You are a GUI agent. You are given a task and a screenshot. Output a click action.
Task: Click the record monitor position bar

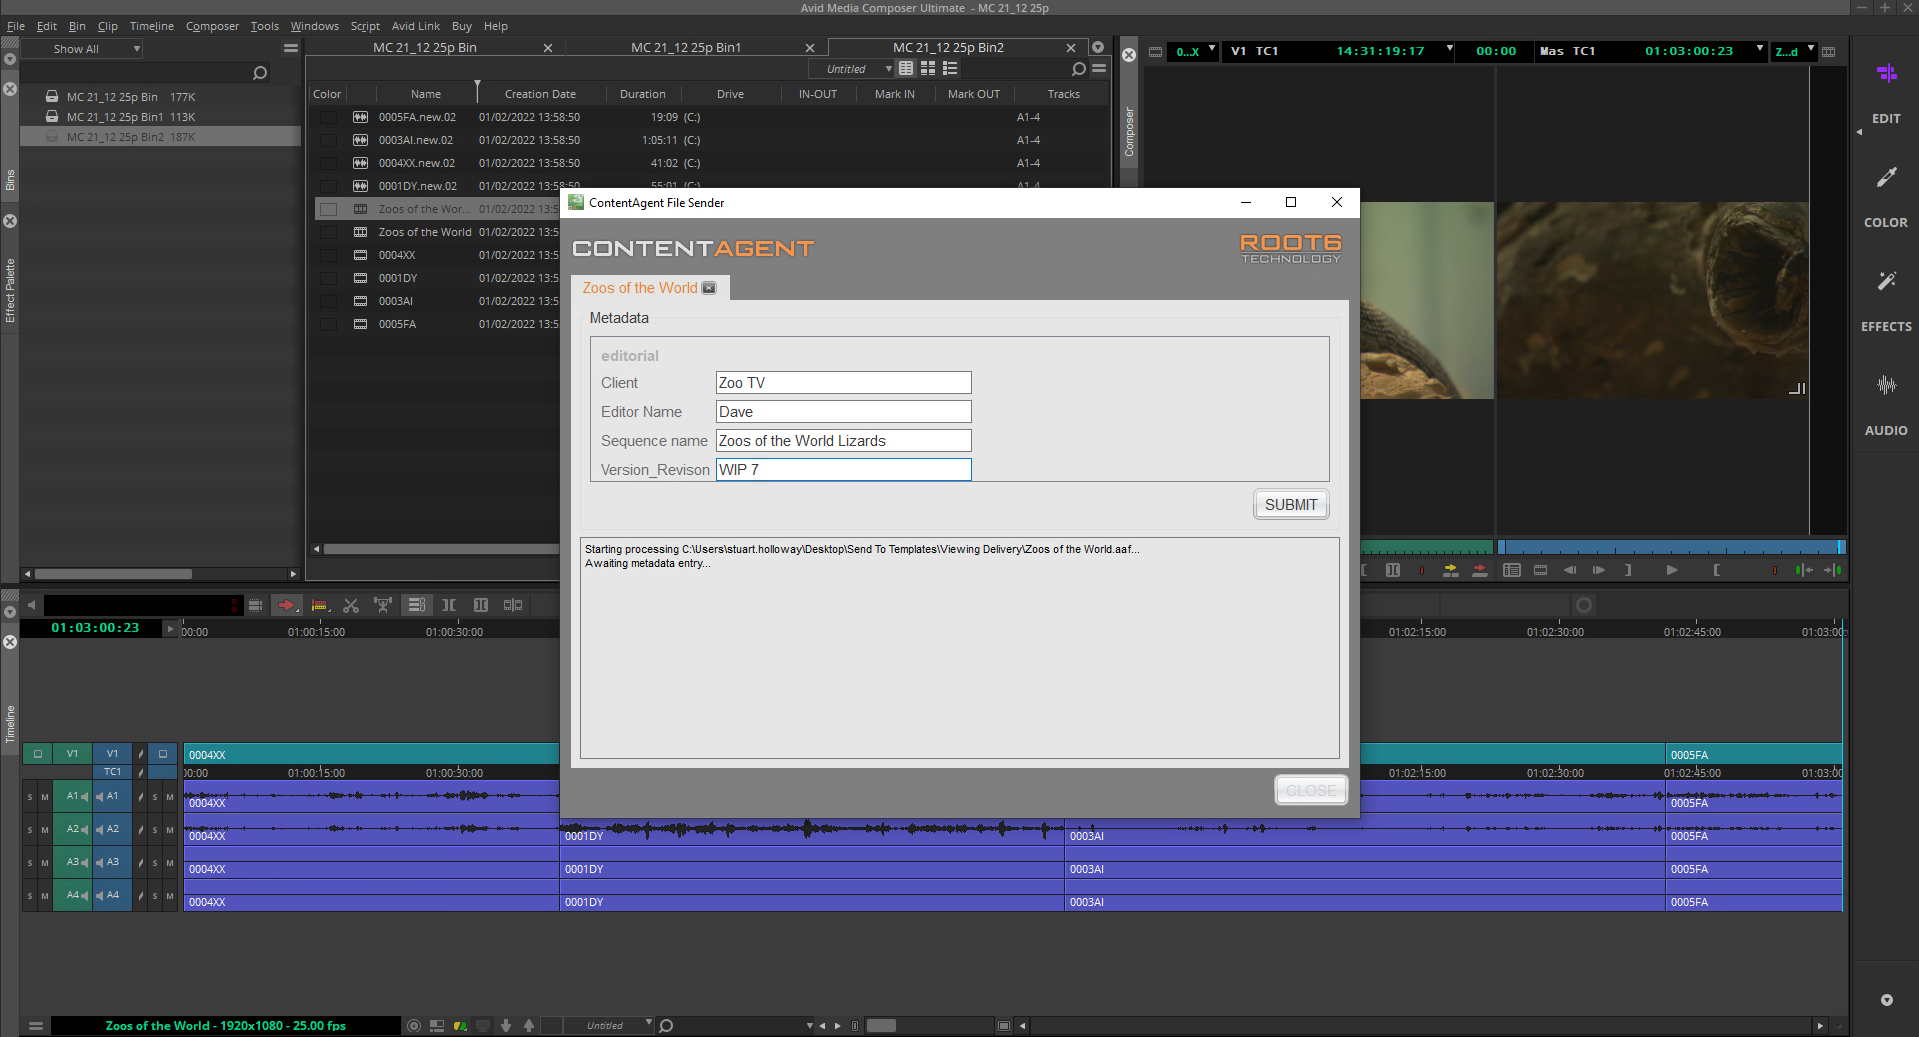click(1671, 547)
